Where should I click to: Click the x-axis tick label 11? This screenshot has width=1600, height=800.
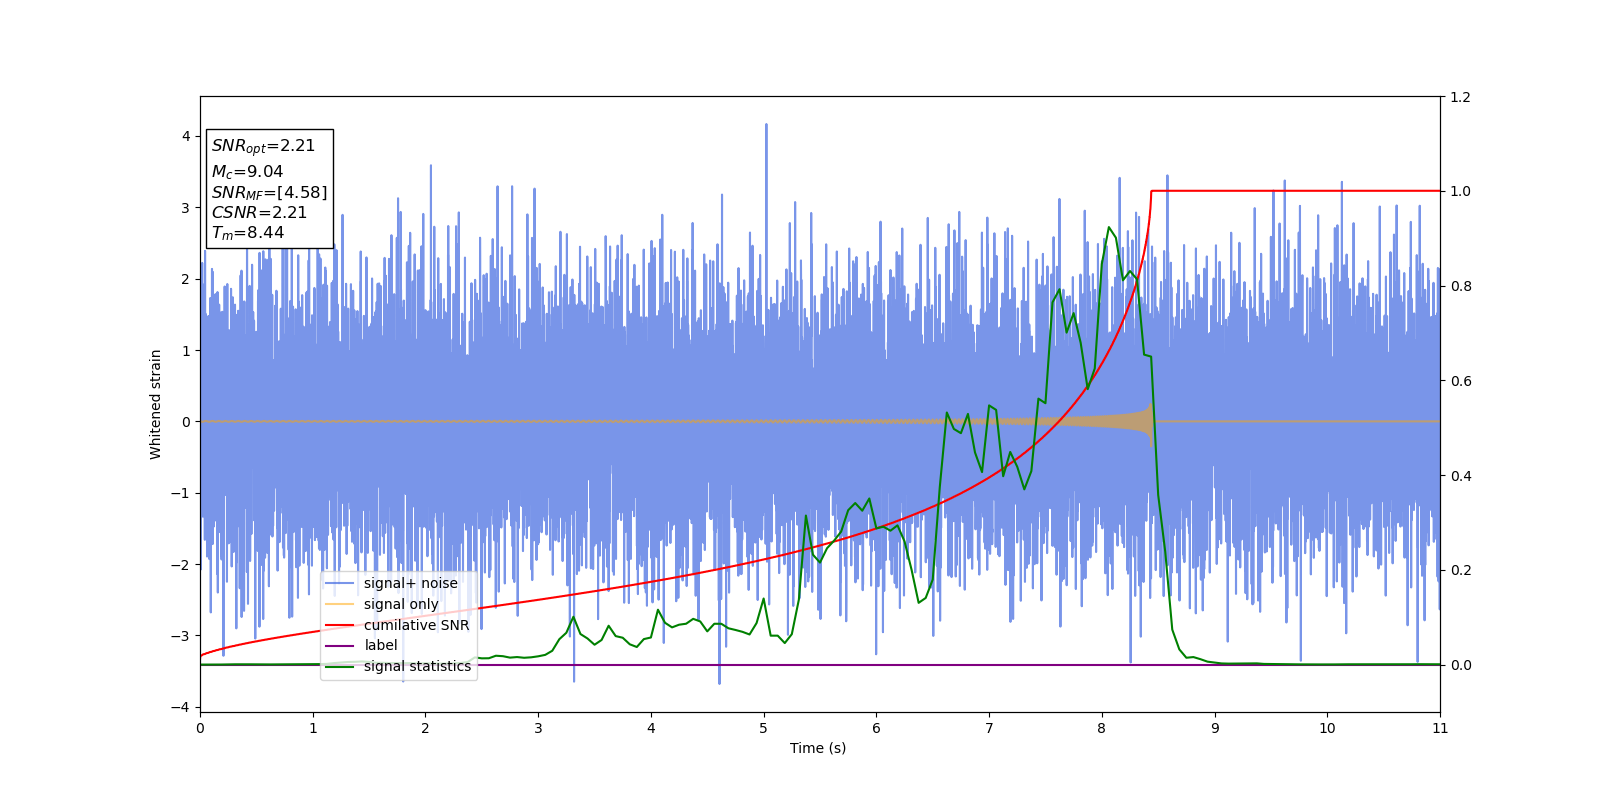click(x=1440, y=728)
